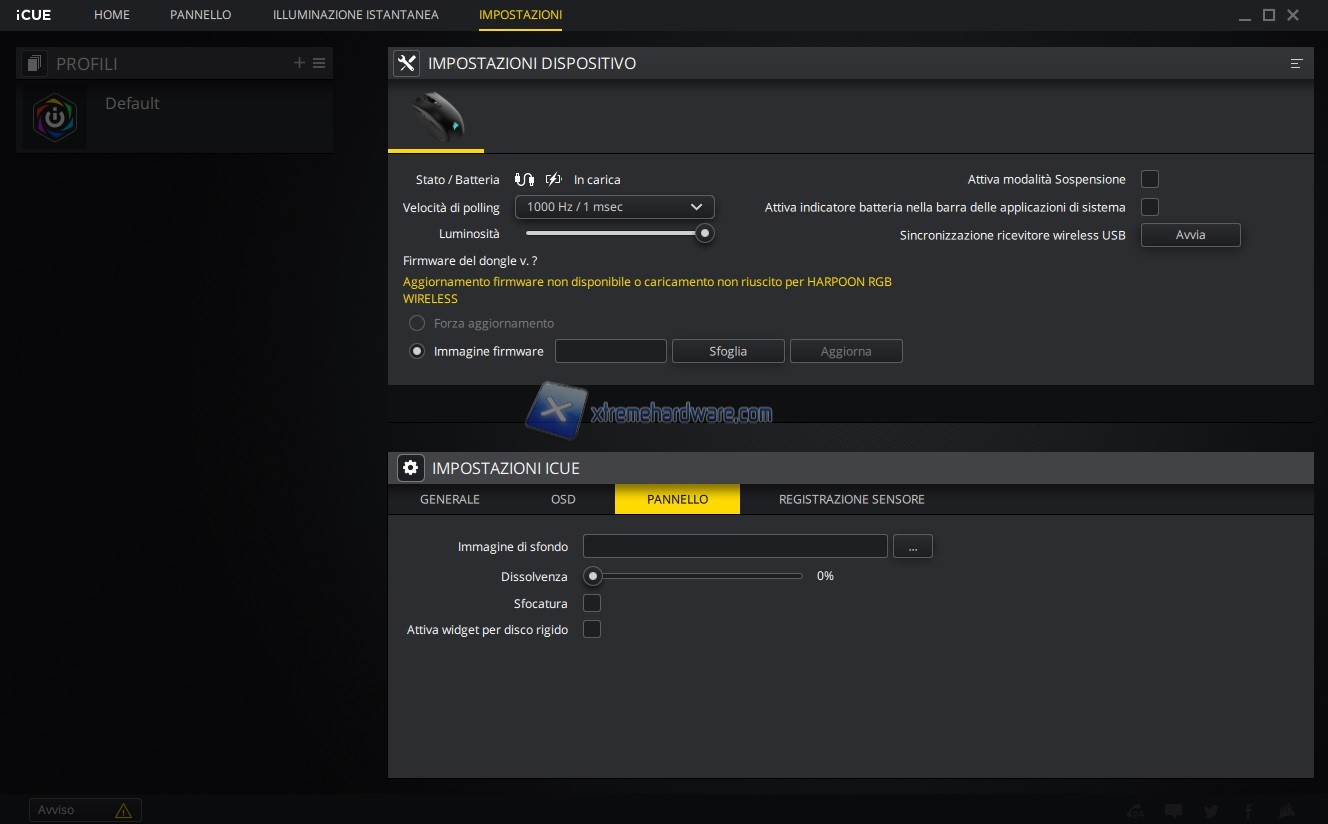
Task: Select the Immagine firmware radio button
Action: 417,351
